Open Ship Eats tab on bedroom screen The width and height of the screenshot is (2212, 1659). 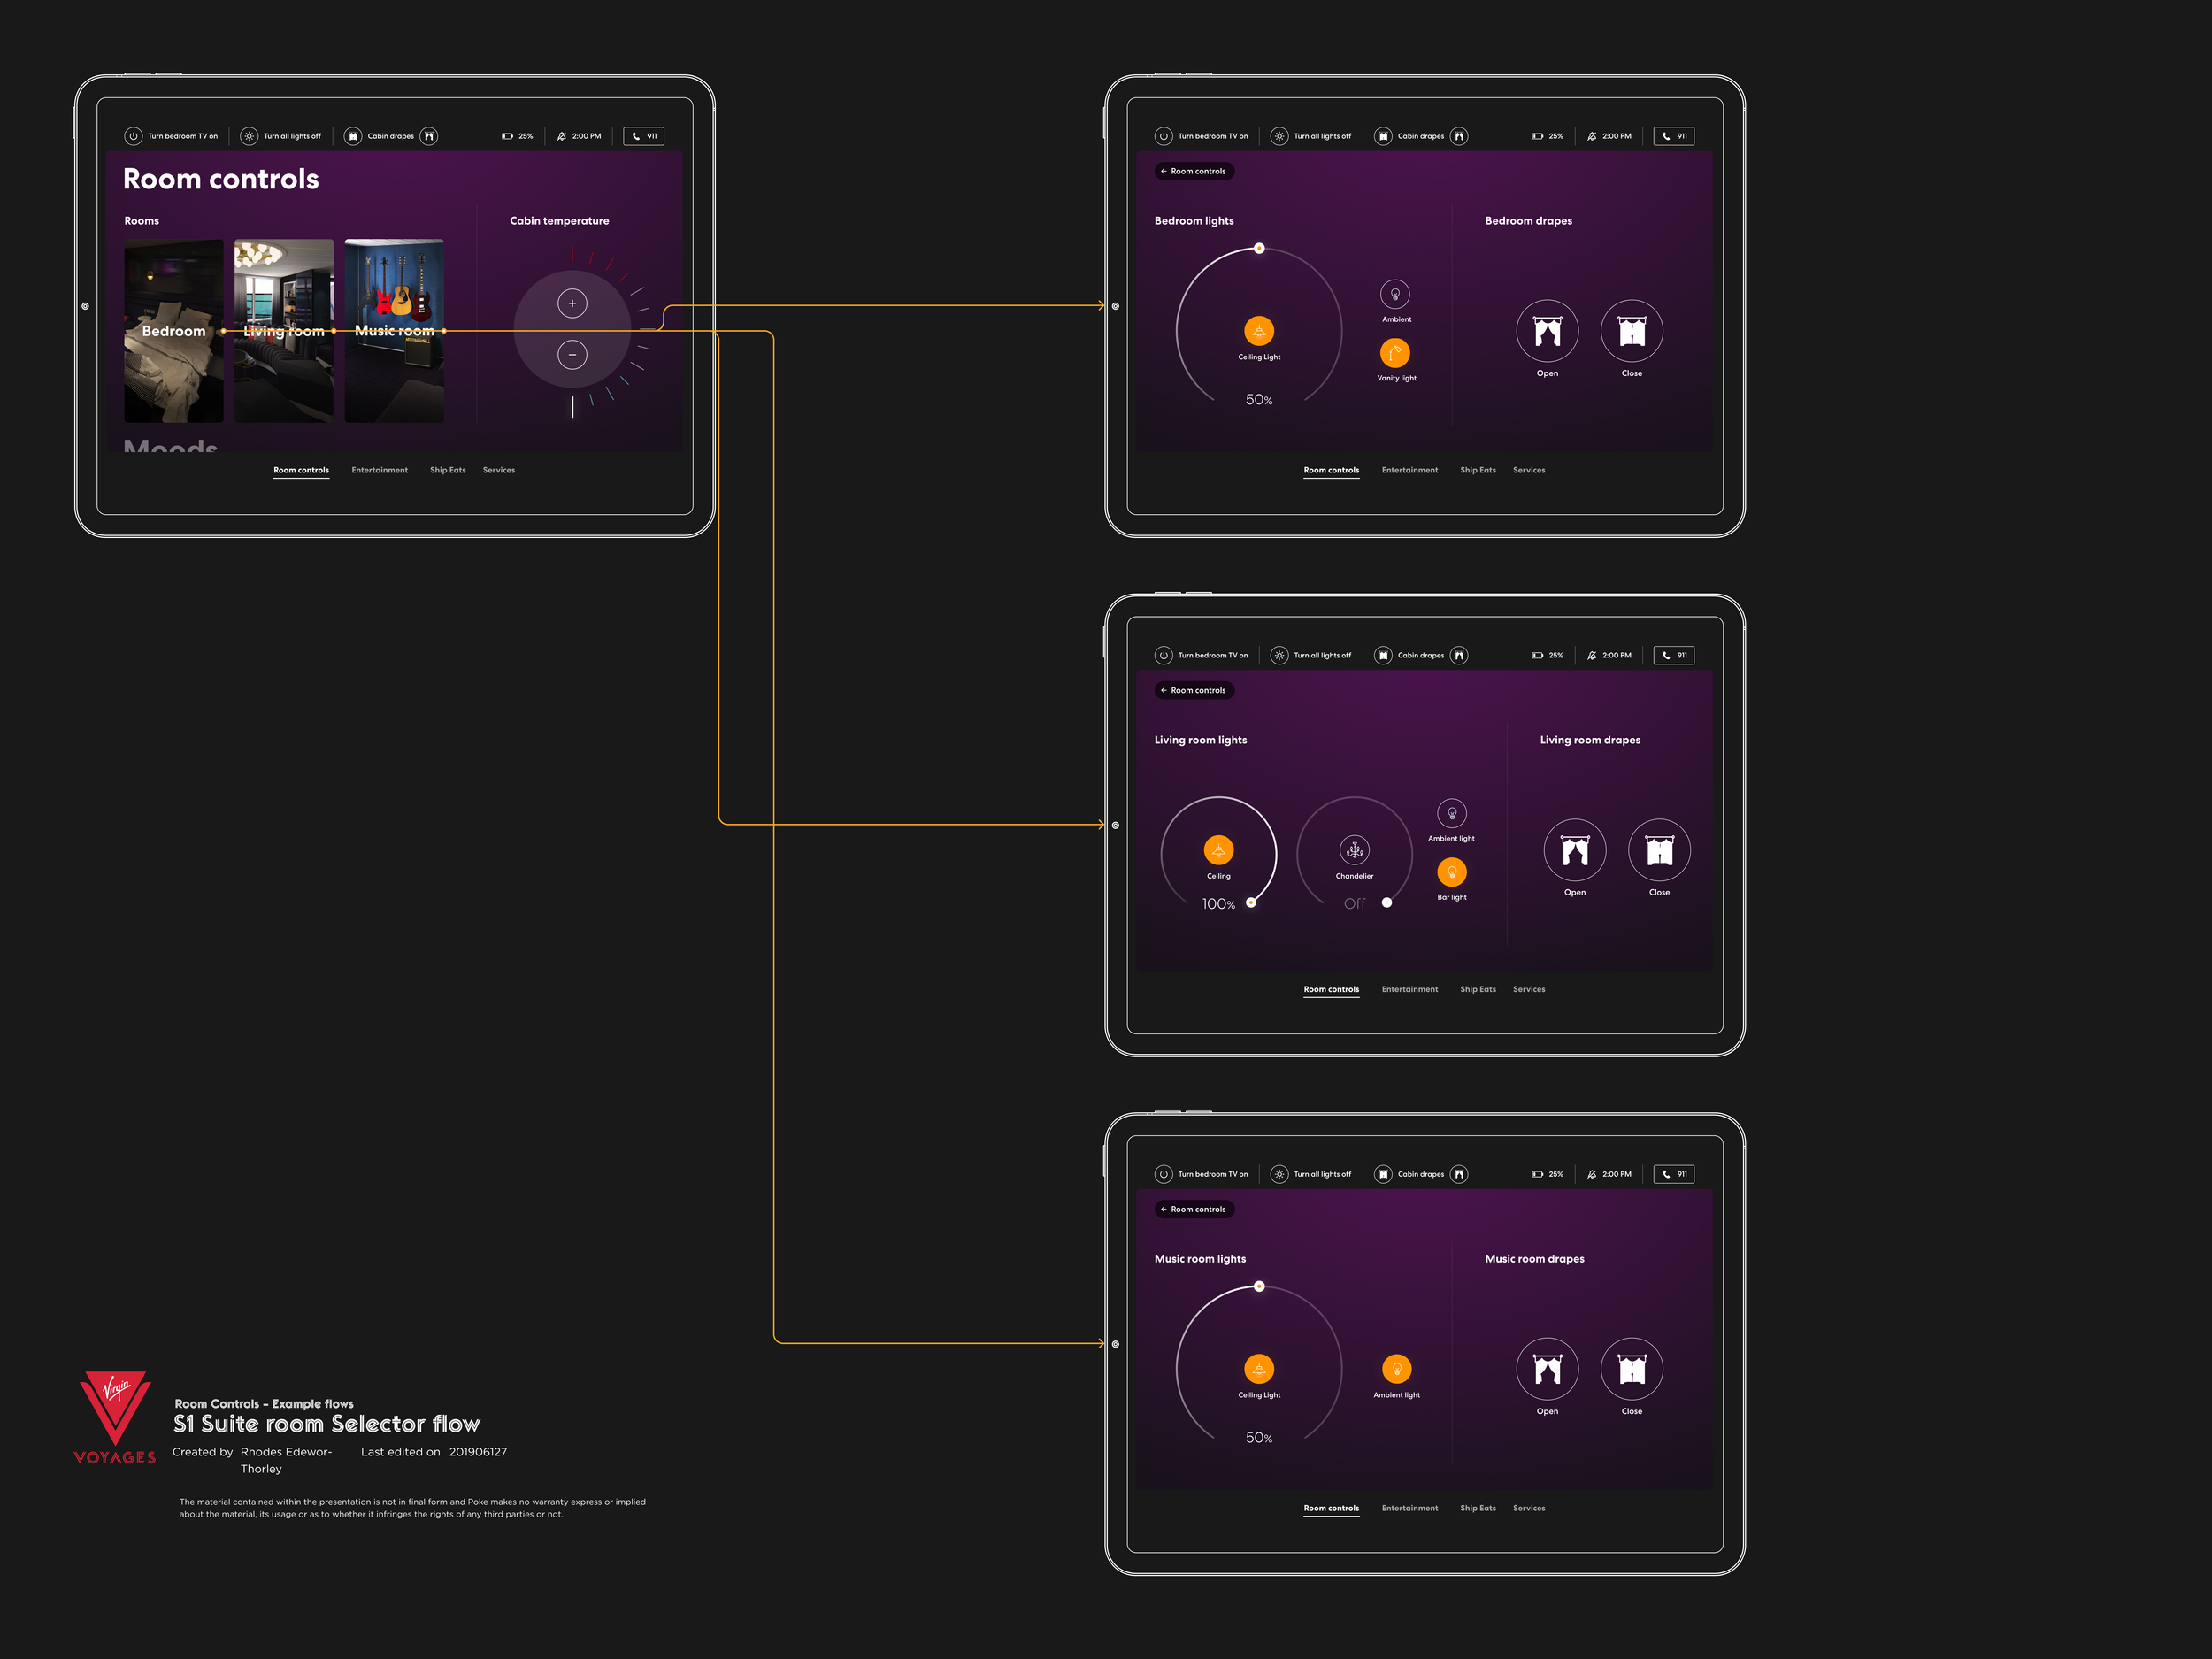tap(1477, 470)
